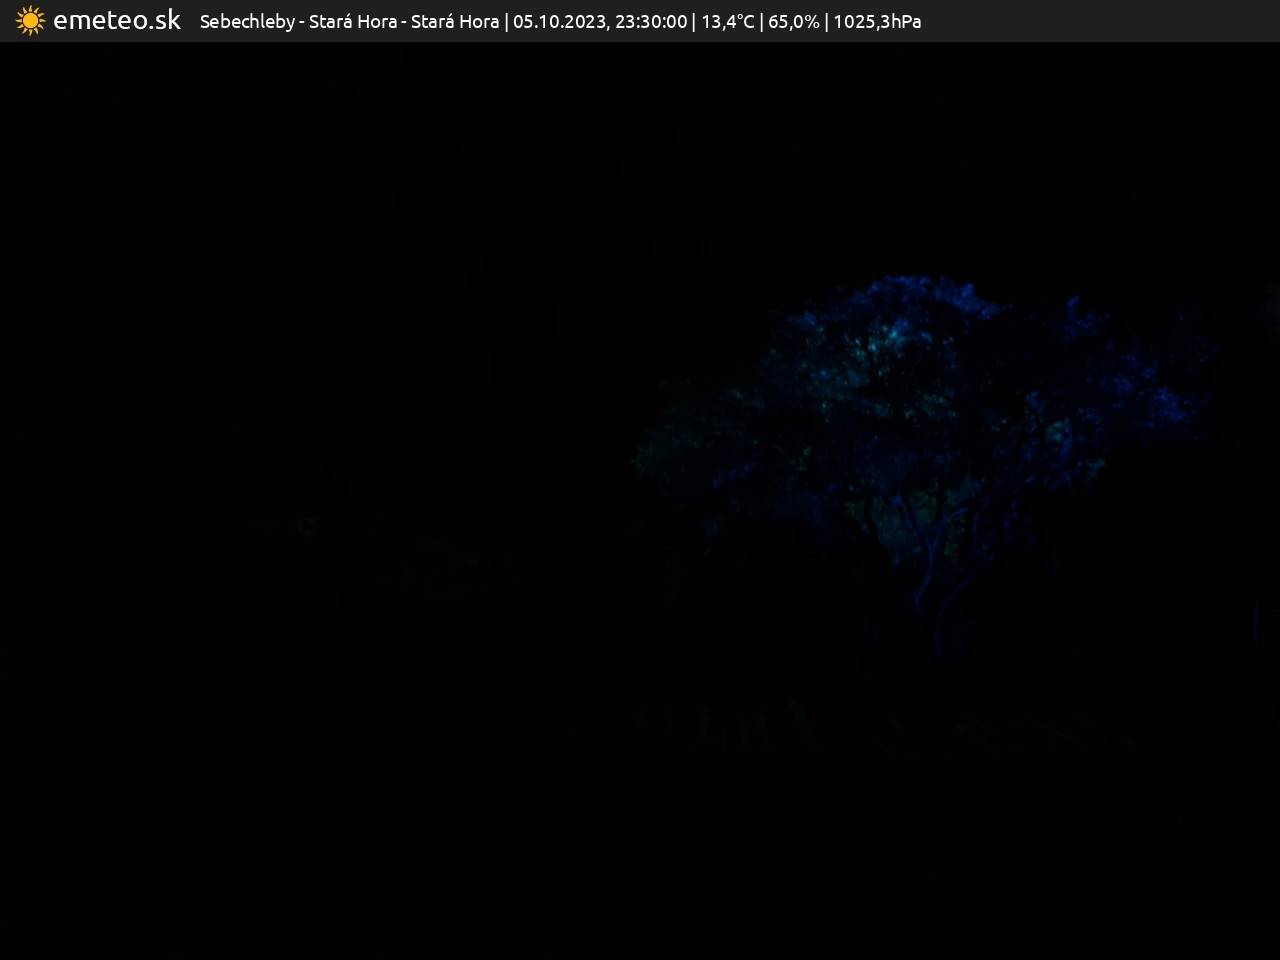This screenshot has height=960, width=1280.
Task: Click the dash between Sebechleby and Stará Hora
Action: (x=302, y=21)
